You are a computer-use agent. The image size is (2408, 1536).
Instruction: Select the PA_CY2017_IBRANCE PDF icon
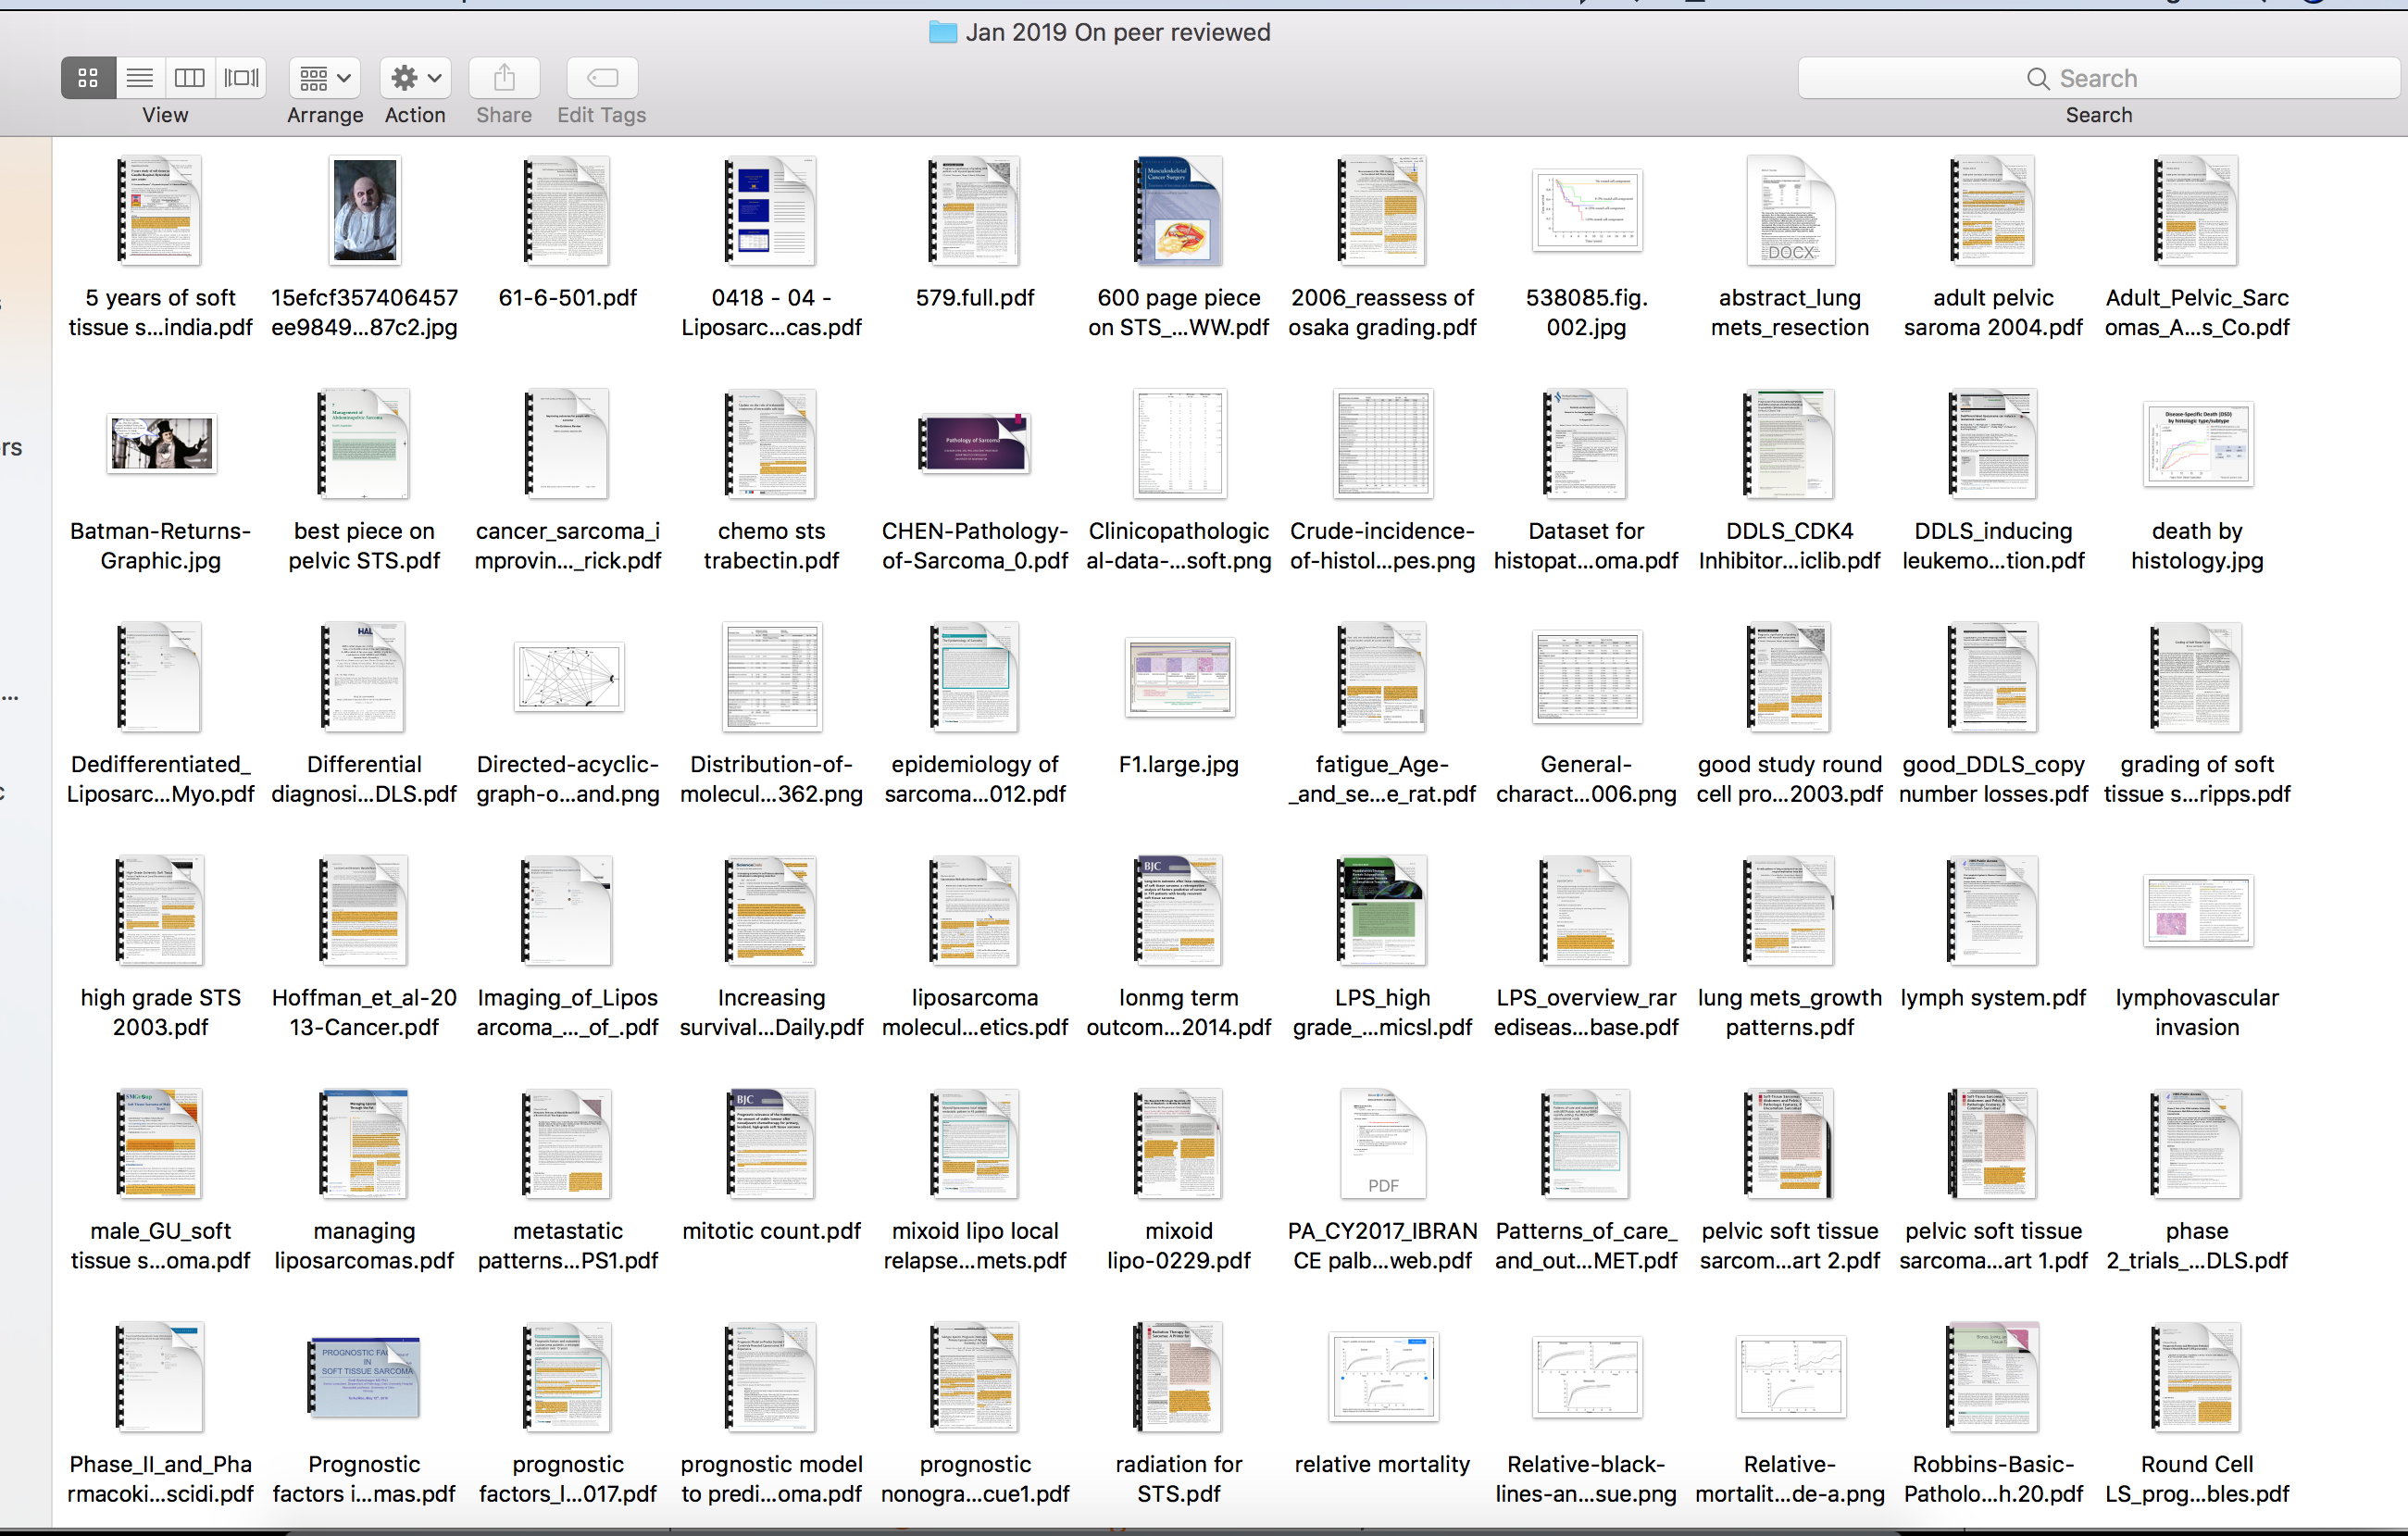pyautogui.click(x=1383, y=1143)
